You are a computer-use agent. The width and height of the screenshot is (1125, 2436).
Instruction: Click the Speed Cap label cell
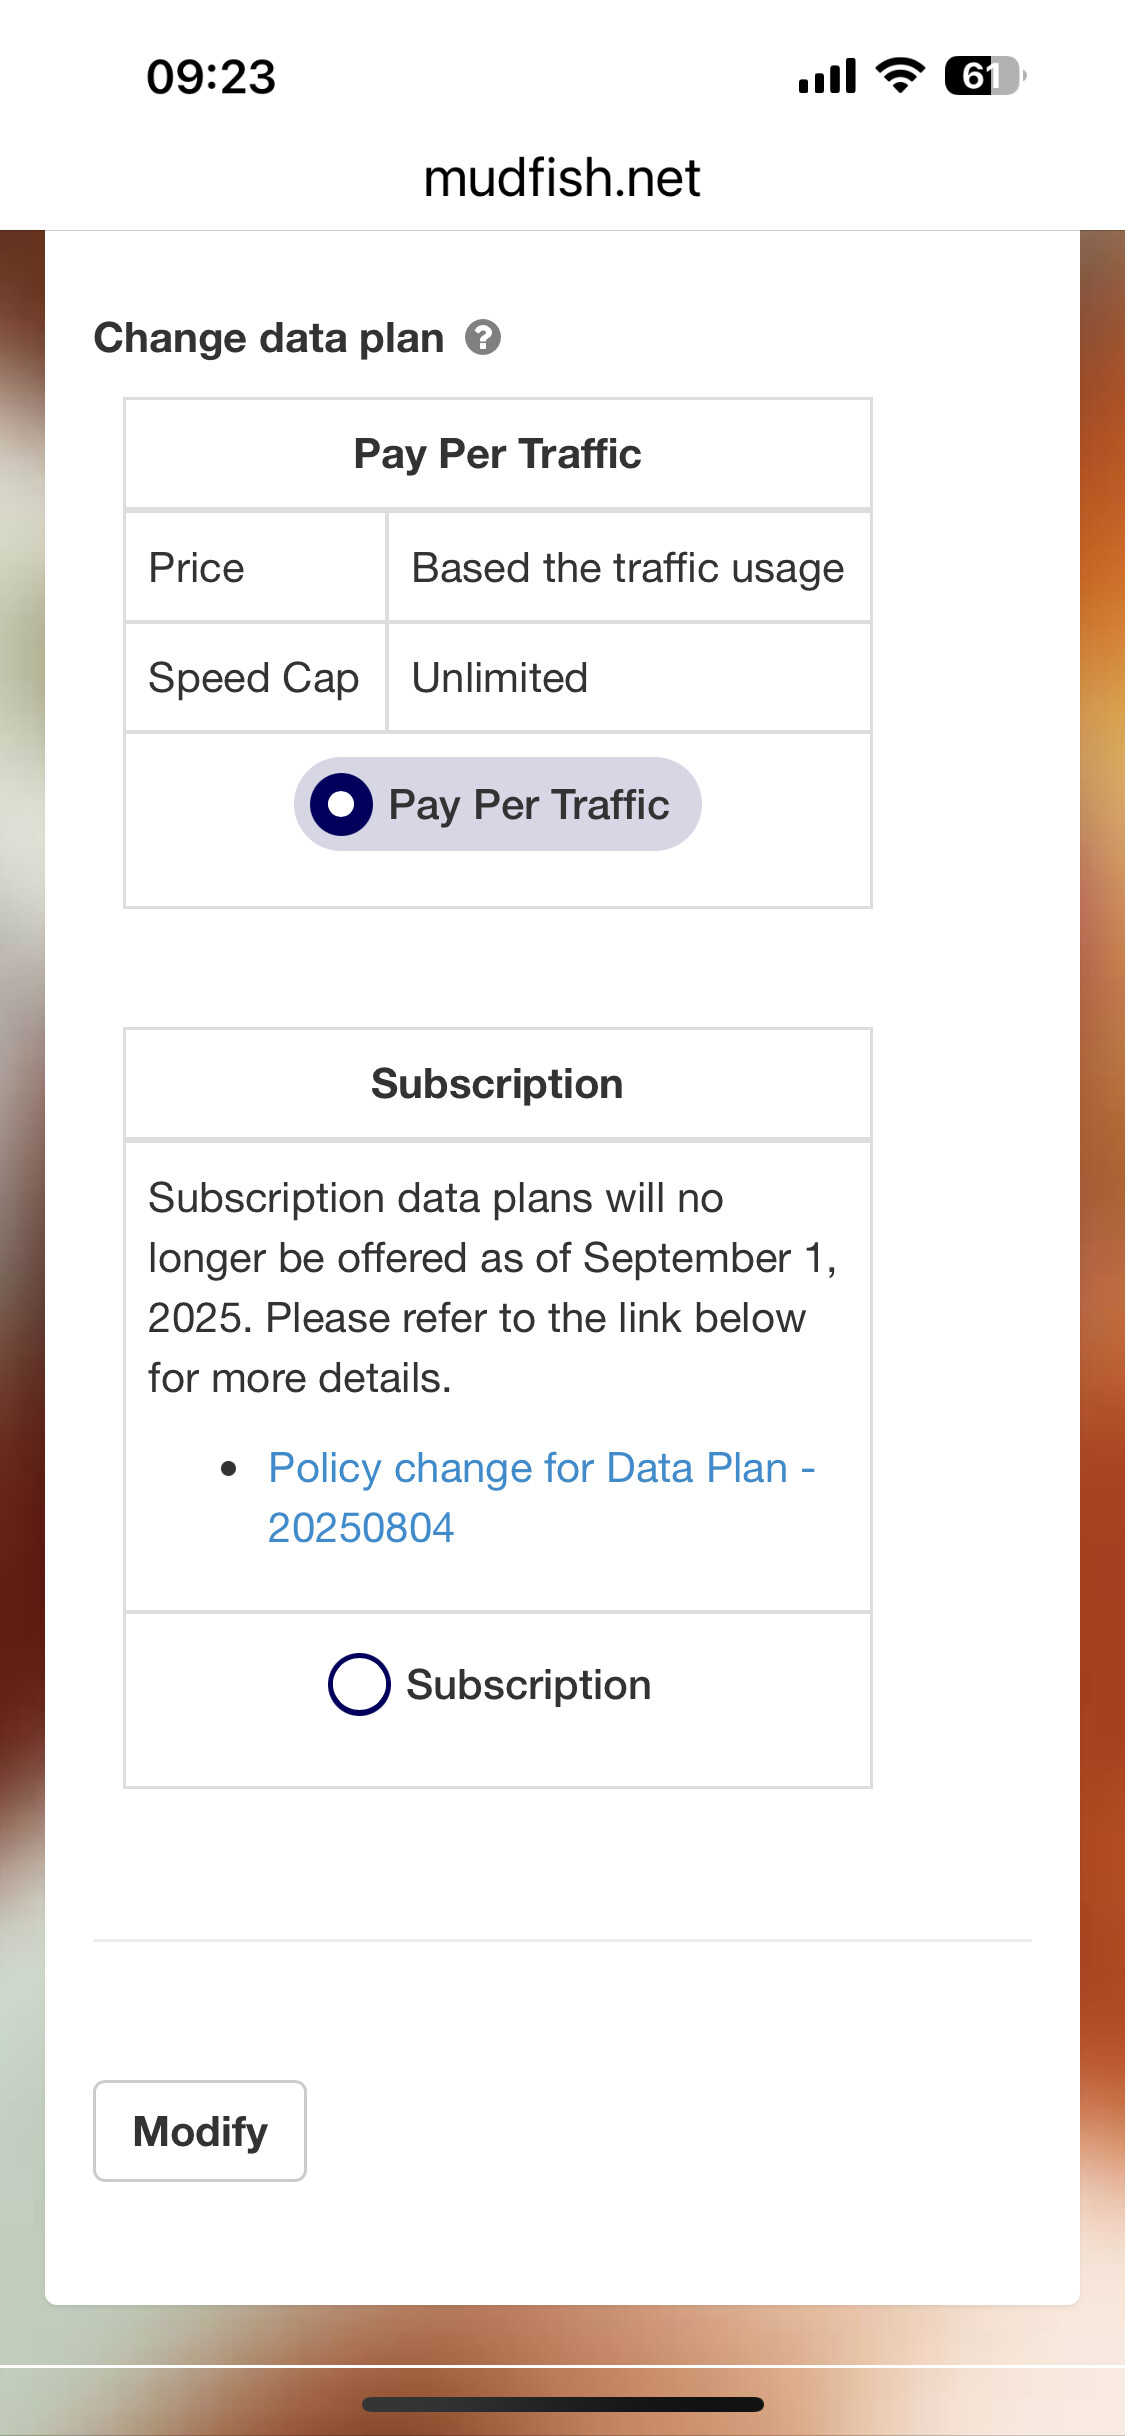(x=254, y=678)
